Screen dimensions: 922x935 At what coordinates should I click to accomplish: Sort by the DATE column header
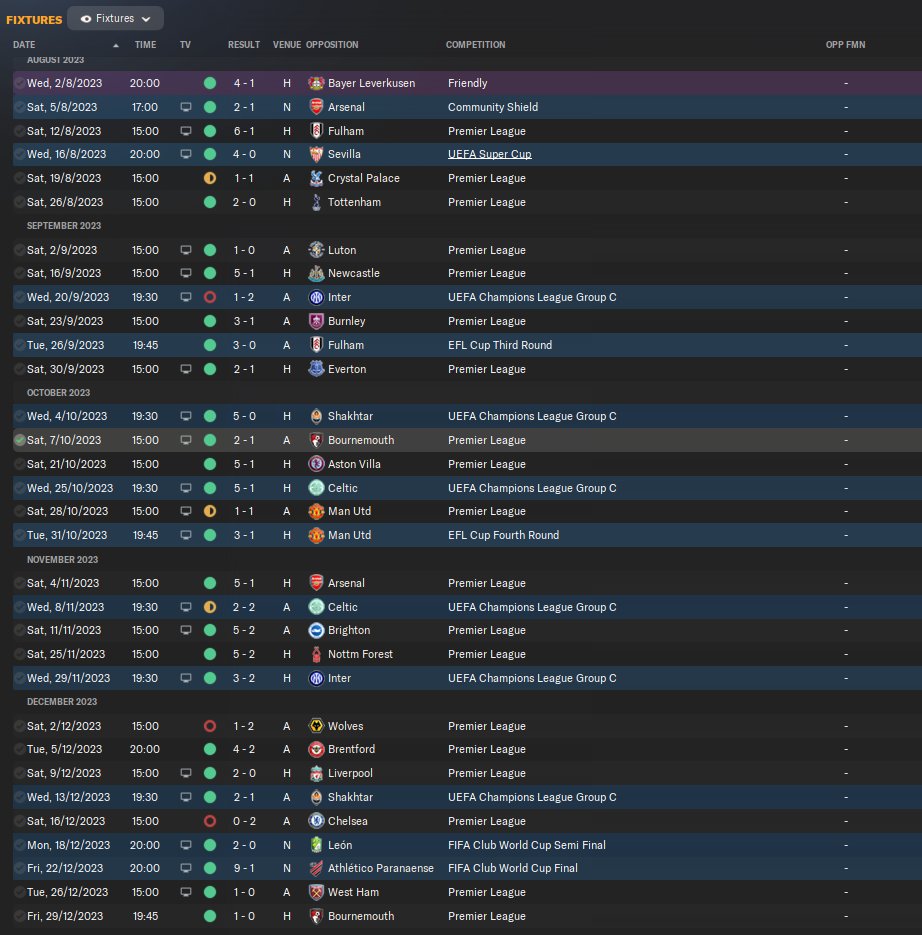pyautogui.click(x=24, y=45)
